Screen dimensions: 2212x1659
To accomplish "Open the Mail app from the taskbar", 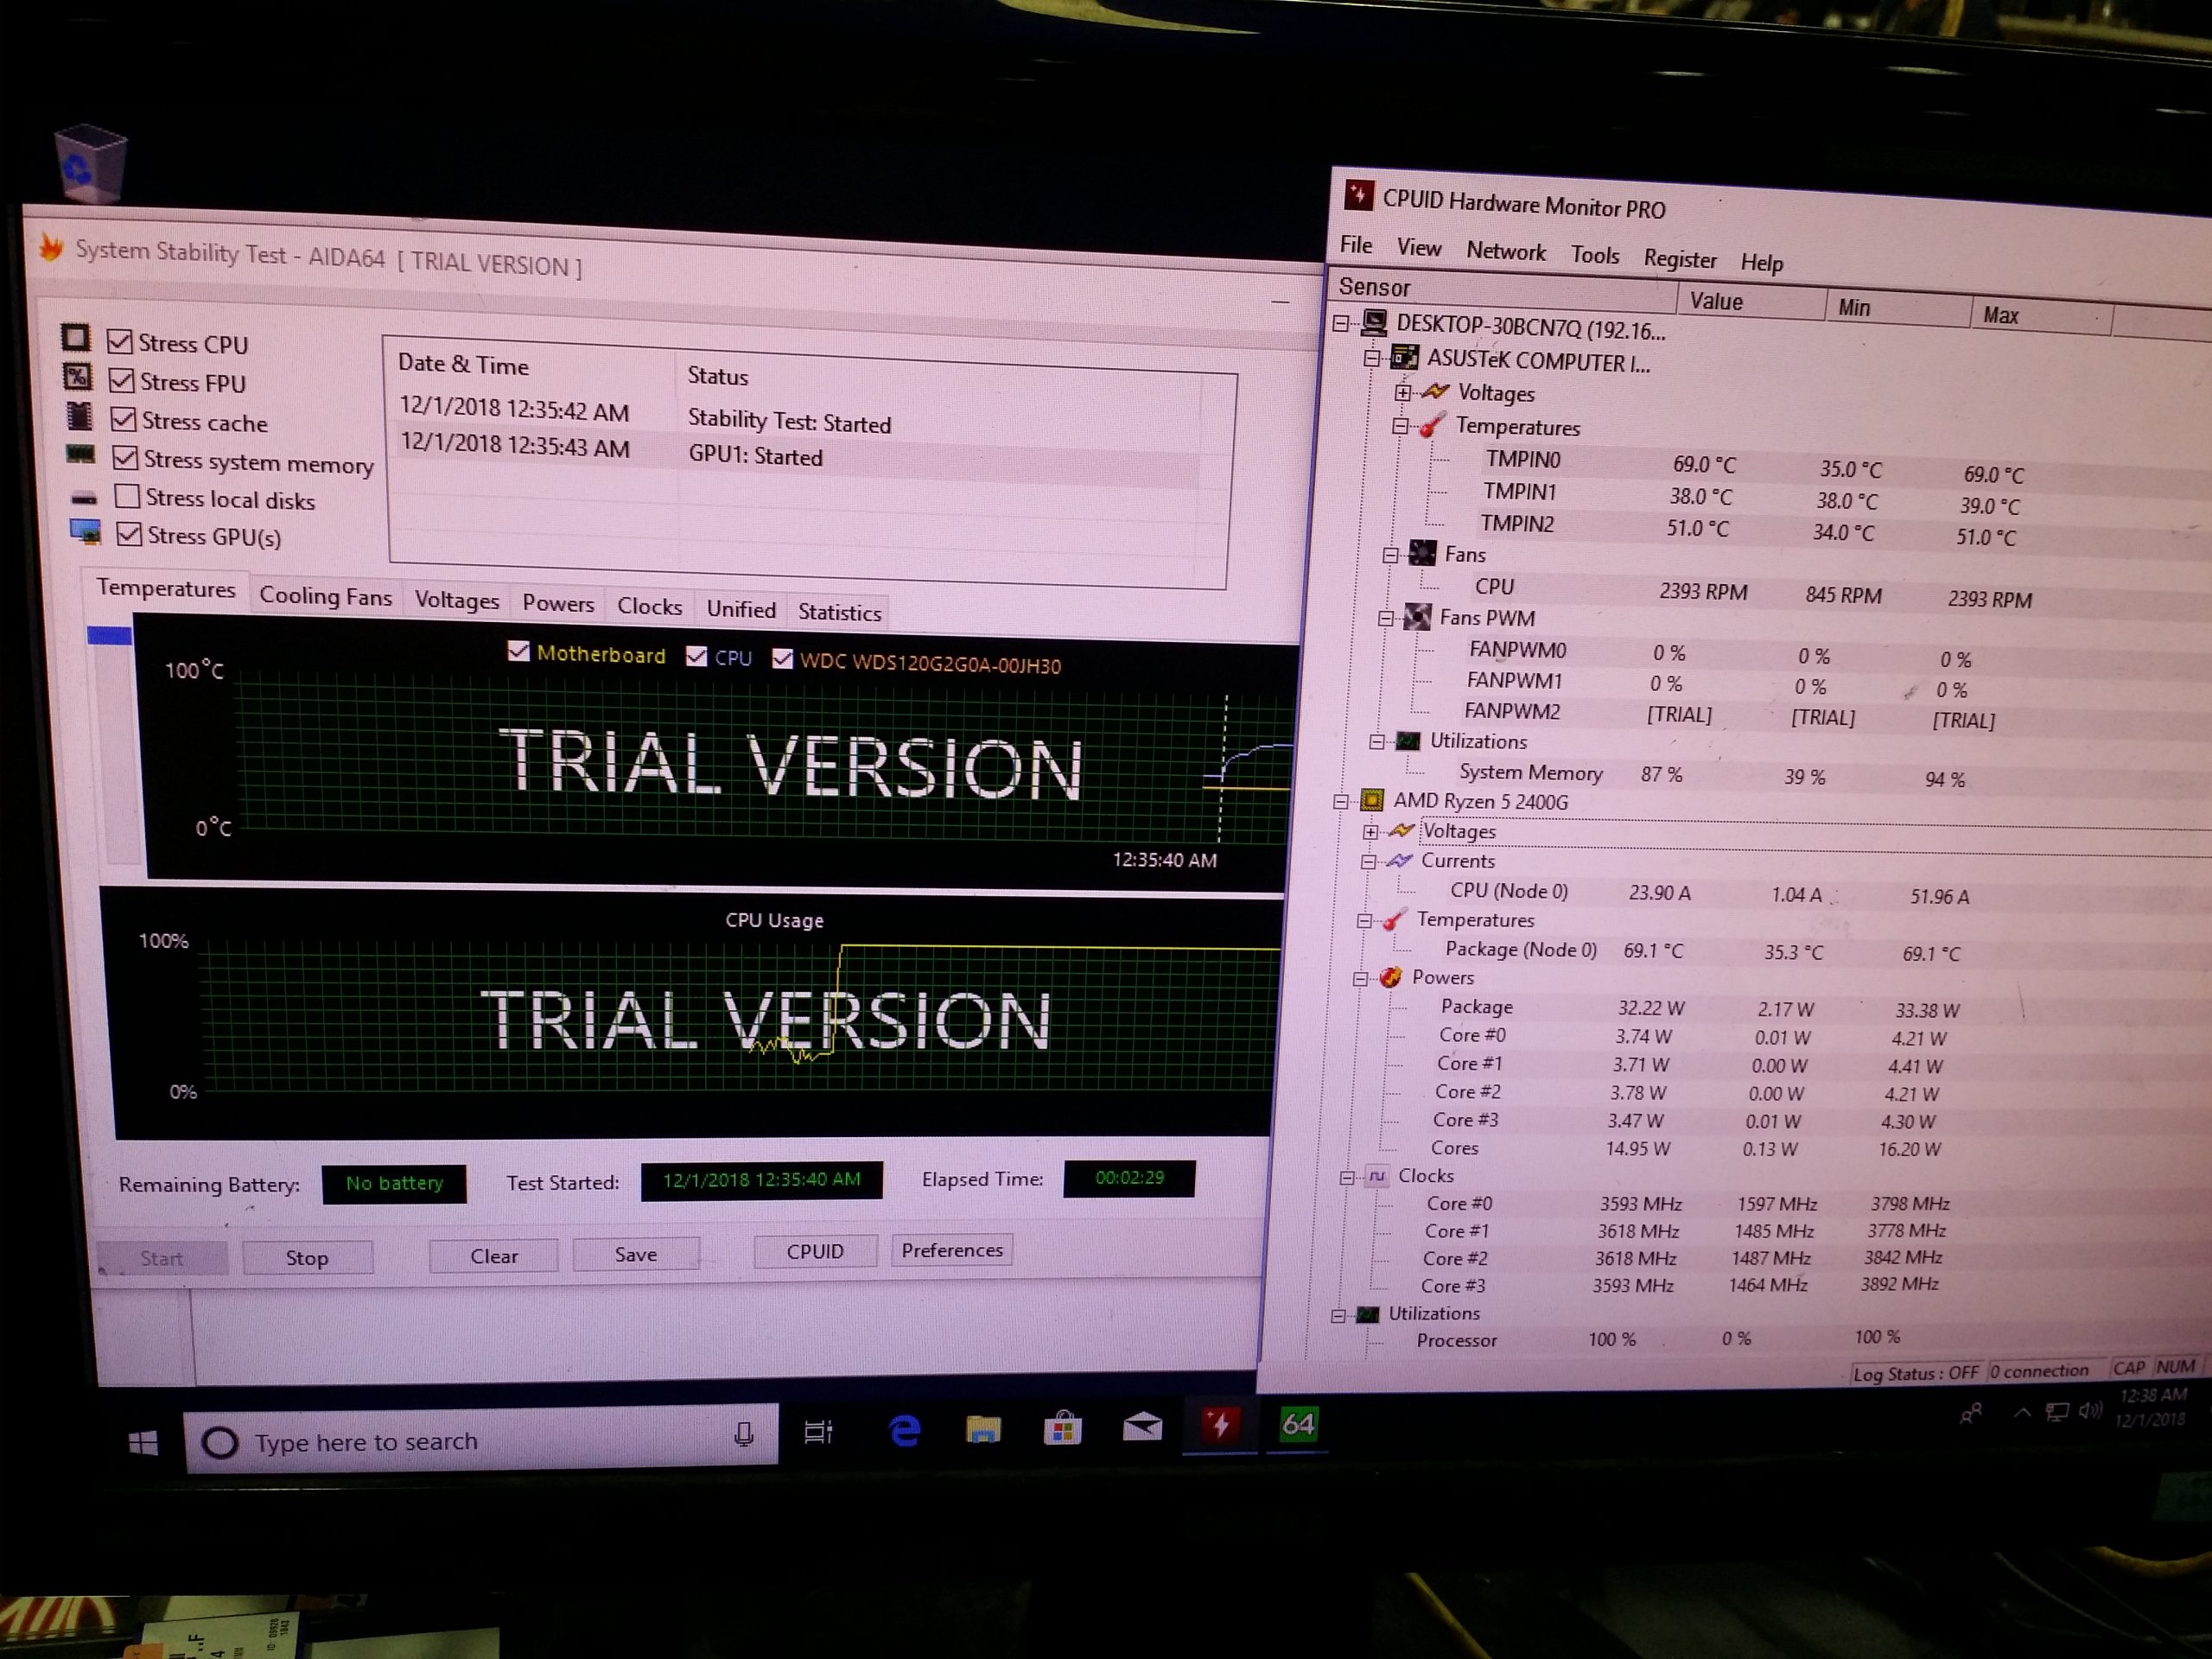I will (x=1142, y=1427).
